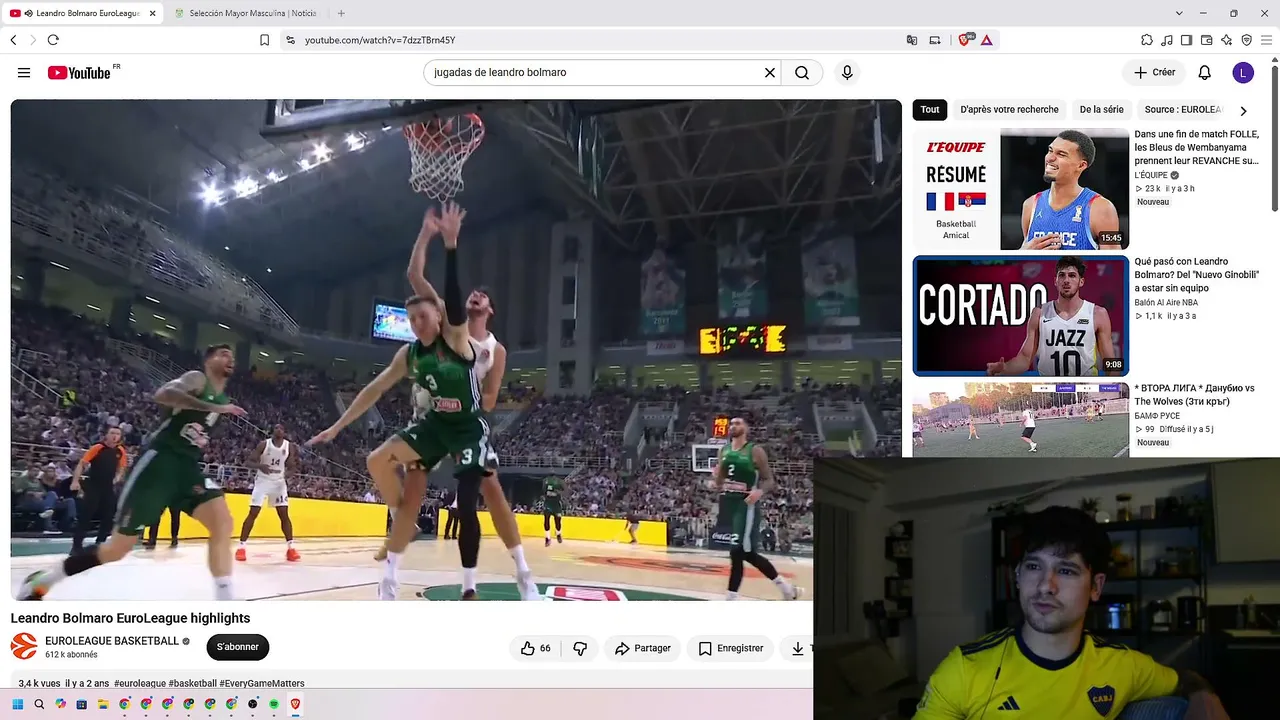1280x720 pixels.
Task: Open the Copilot taskbar icon
Action: pyautogui.click(x=60, y=704)
